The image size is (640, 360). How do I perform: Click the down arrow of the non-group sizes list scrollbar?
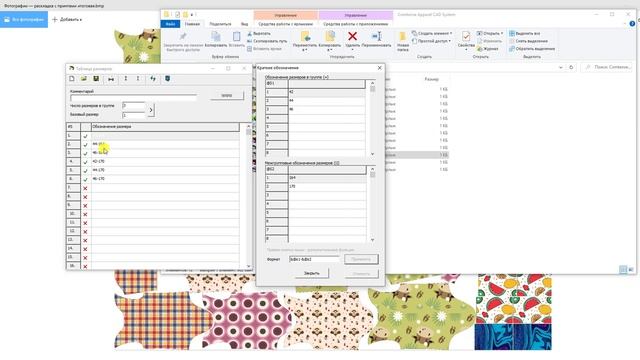point(372,240)
